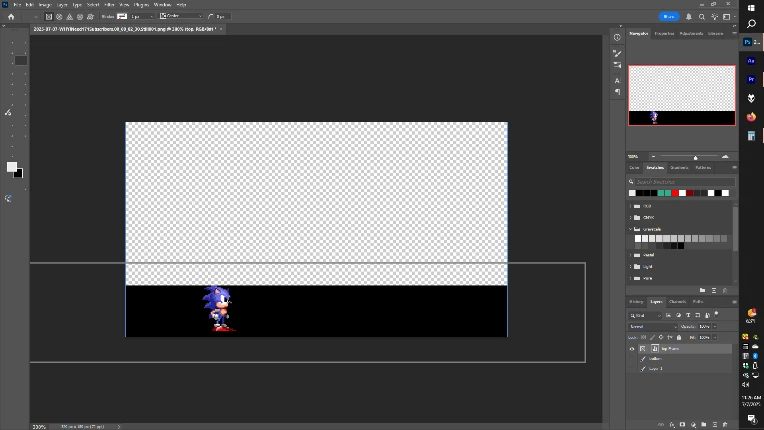Screen dimensions: 764x430
Task: Switch to the Channels tab
Action: click(x=677, y=302)
